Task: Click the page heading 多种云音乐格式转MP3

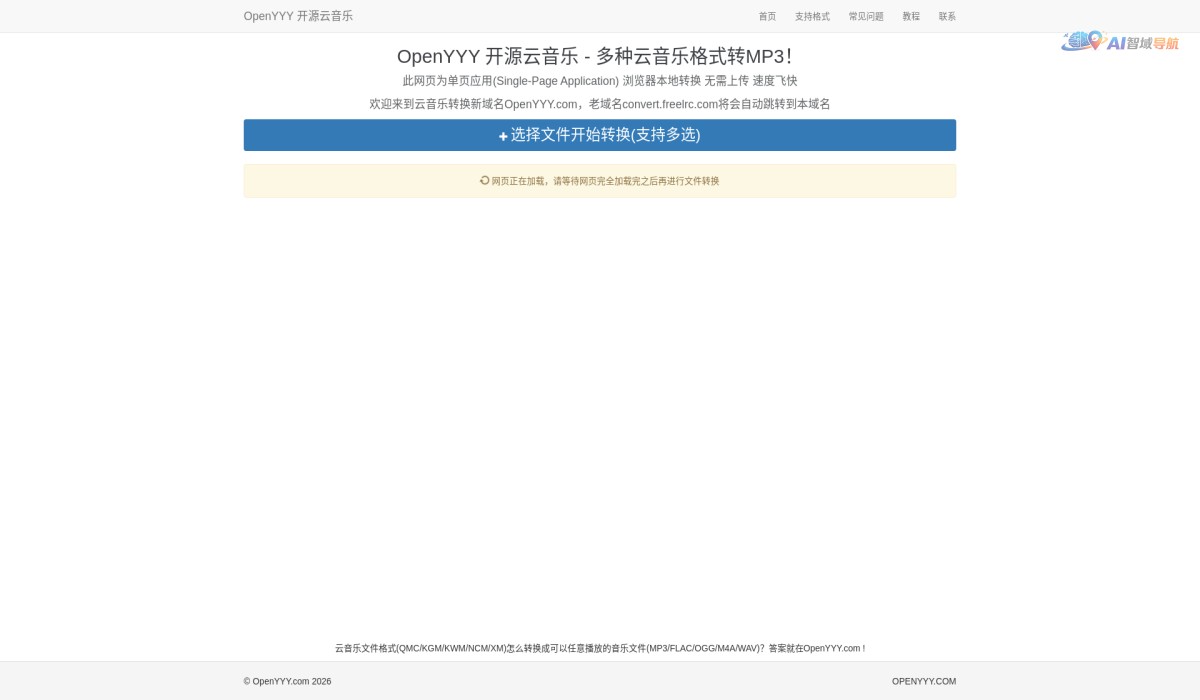Action: [x=600, y=56]
